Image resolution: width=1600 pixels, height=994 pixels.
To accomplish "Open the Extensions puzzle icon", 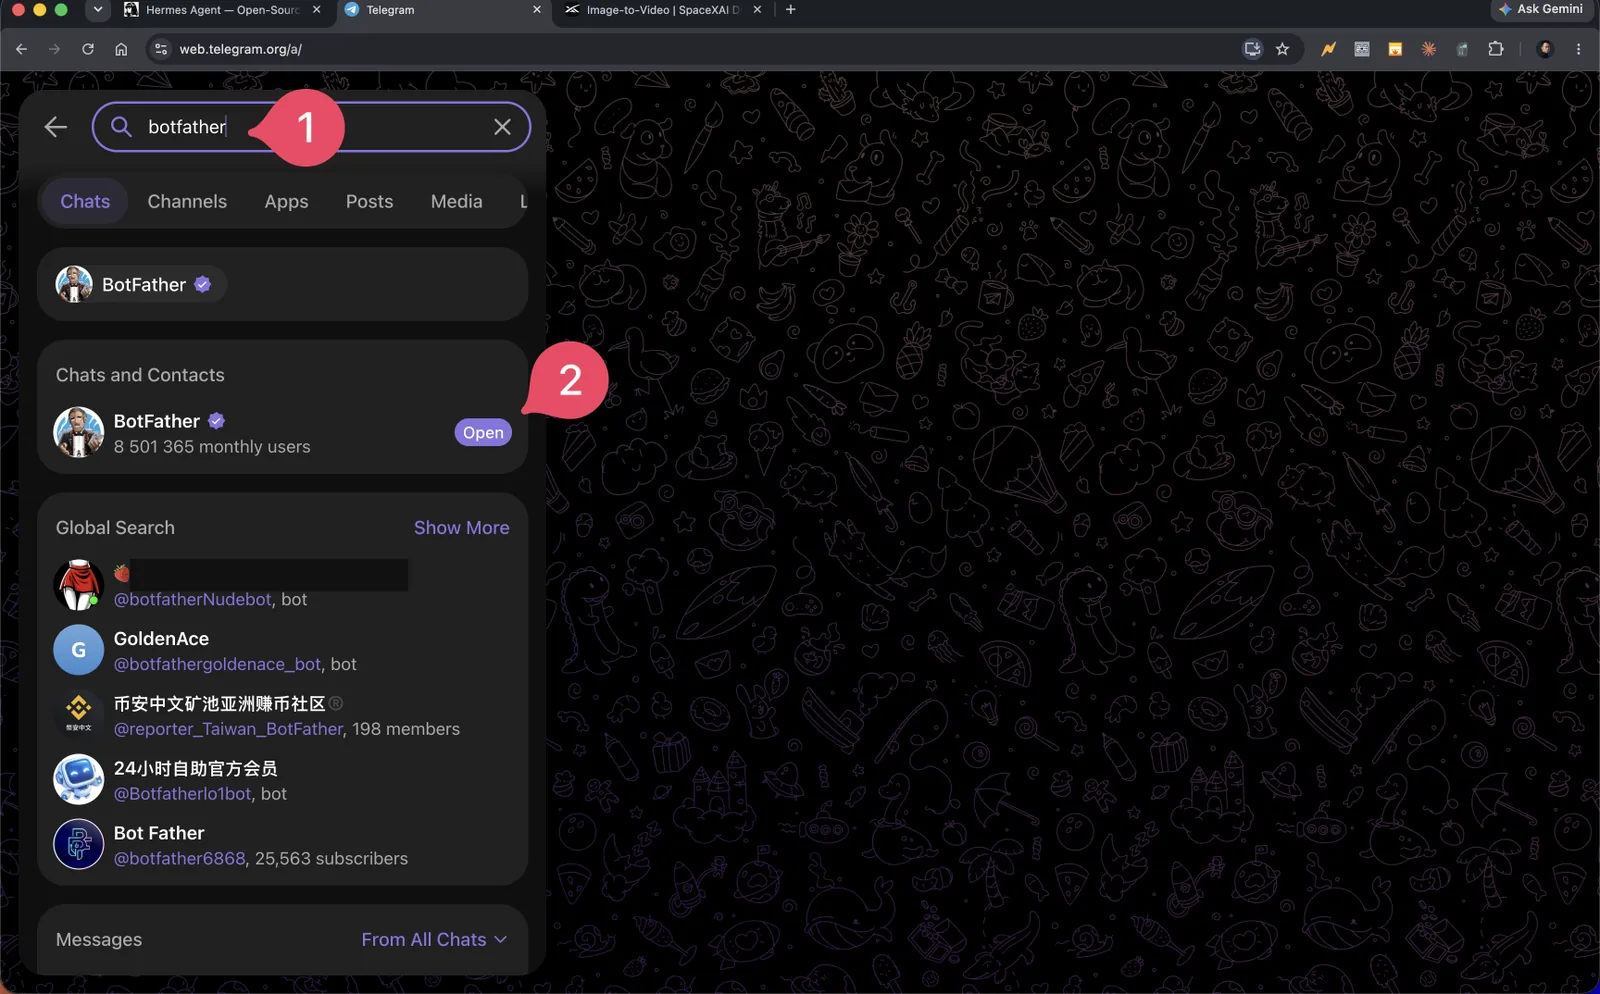I will click(1496, 49).
